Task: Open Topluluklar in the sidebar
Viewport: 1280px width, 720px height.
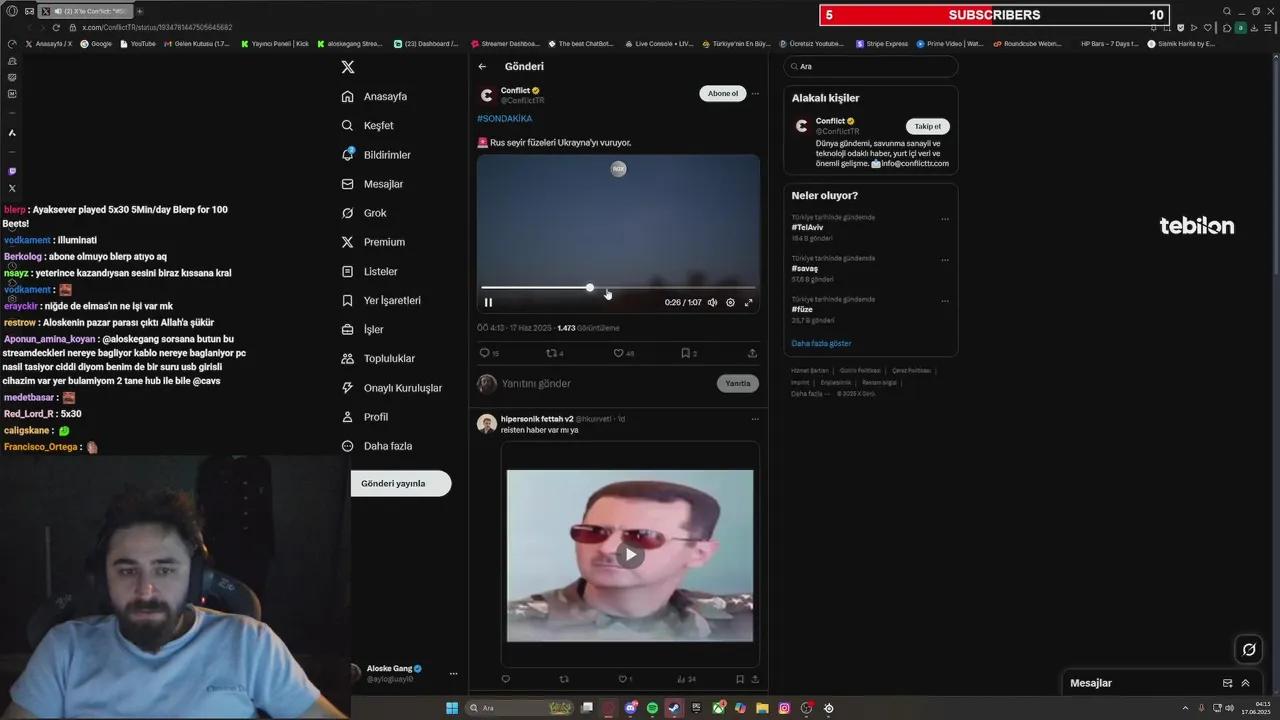Action: pyautogui.click(x=378, y=359)
